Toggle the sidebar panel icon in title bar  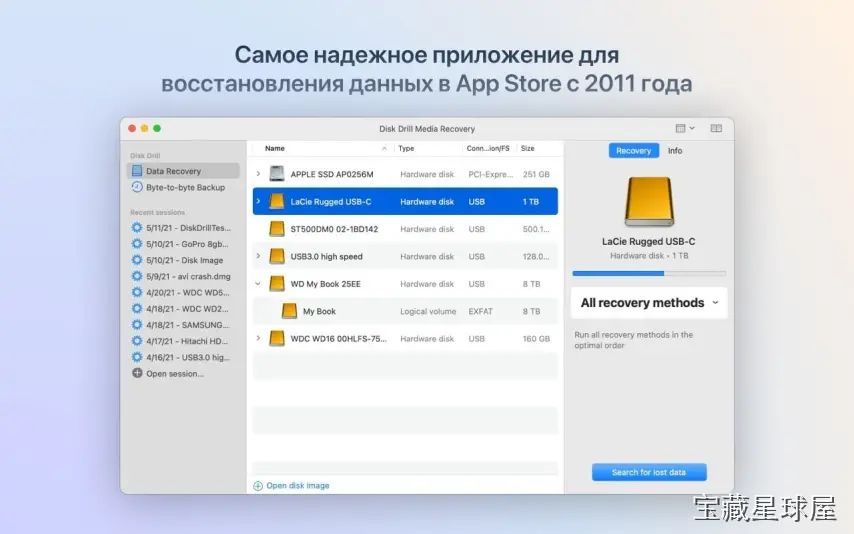[x=716, y=128]
